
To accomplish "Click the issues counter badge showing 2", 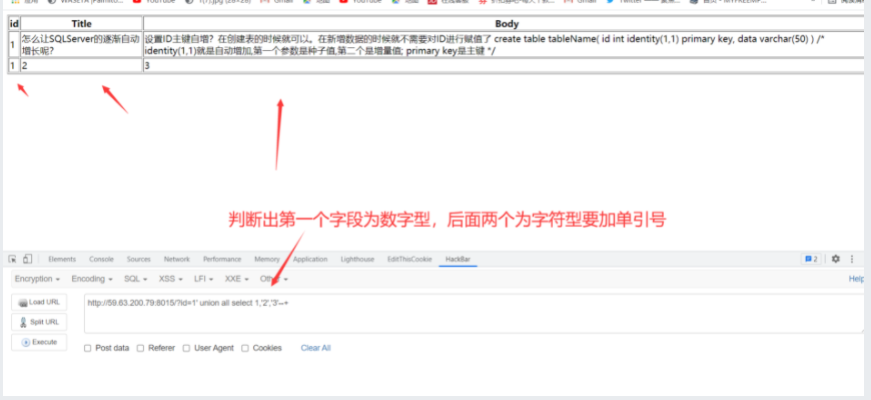I will point(811,259).
